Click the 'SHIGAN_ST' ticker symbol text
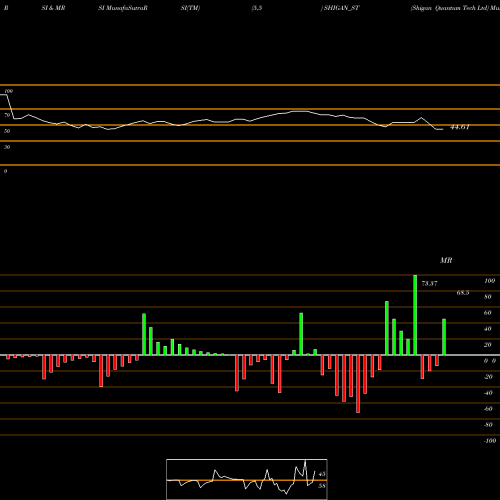This screenshot has height=500, width=500. point(342,8)
